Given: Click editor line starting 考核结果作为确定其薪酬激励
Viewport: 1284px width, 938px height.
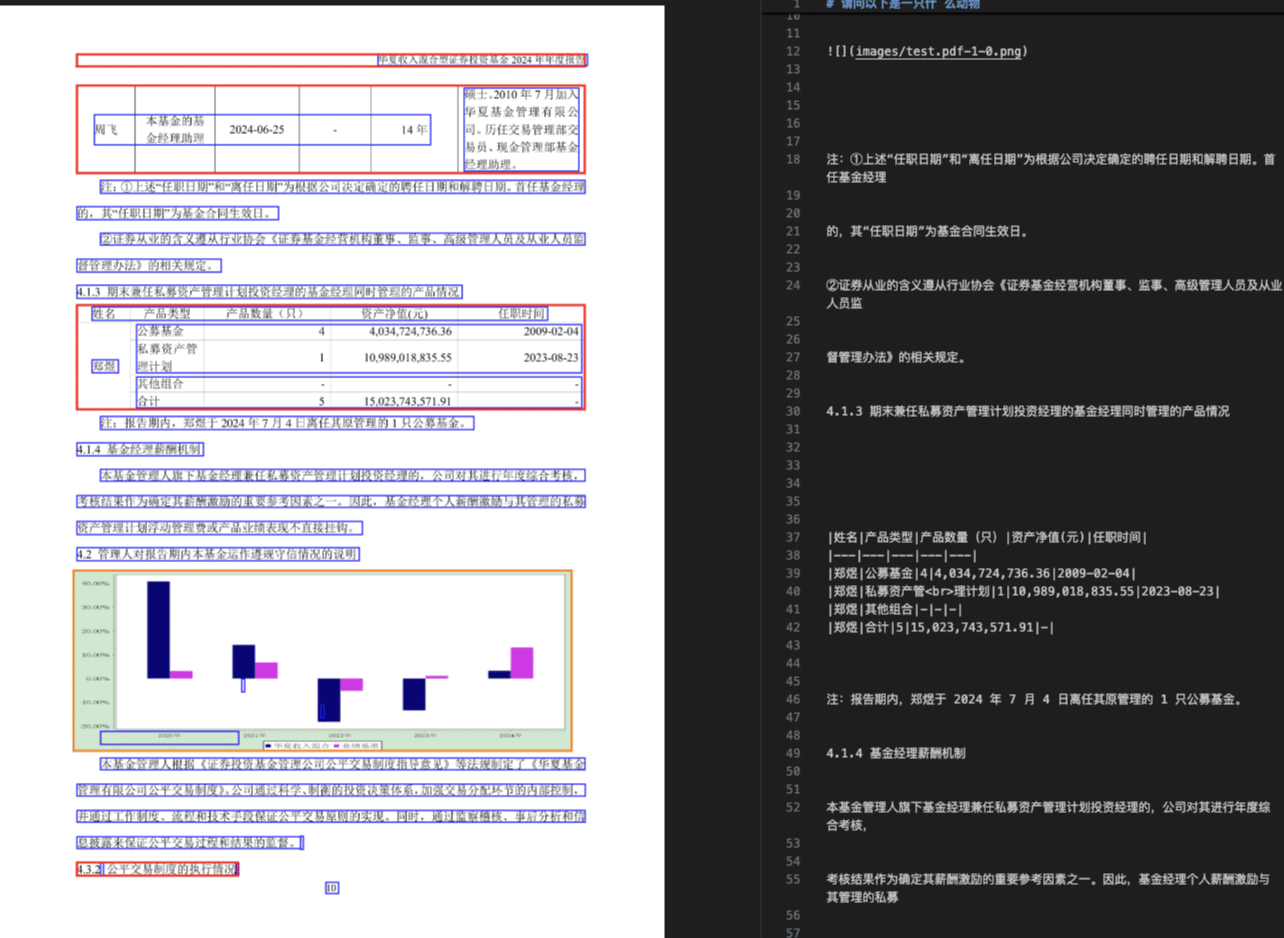Looking at the screenshot, I should (1049, 888).
